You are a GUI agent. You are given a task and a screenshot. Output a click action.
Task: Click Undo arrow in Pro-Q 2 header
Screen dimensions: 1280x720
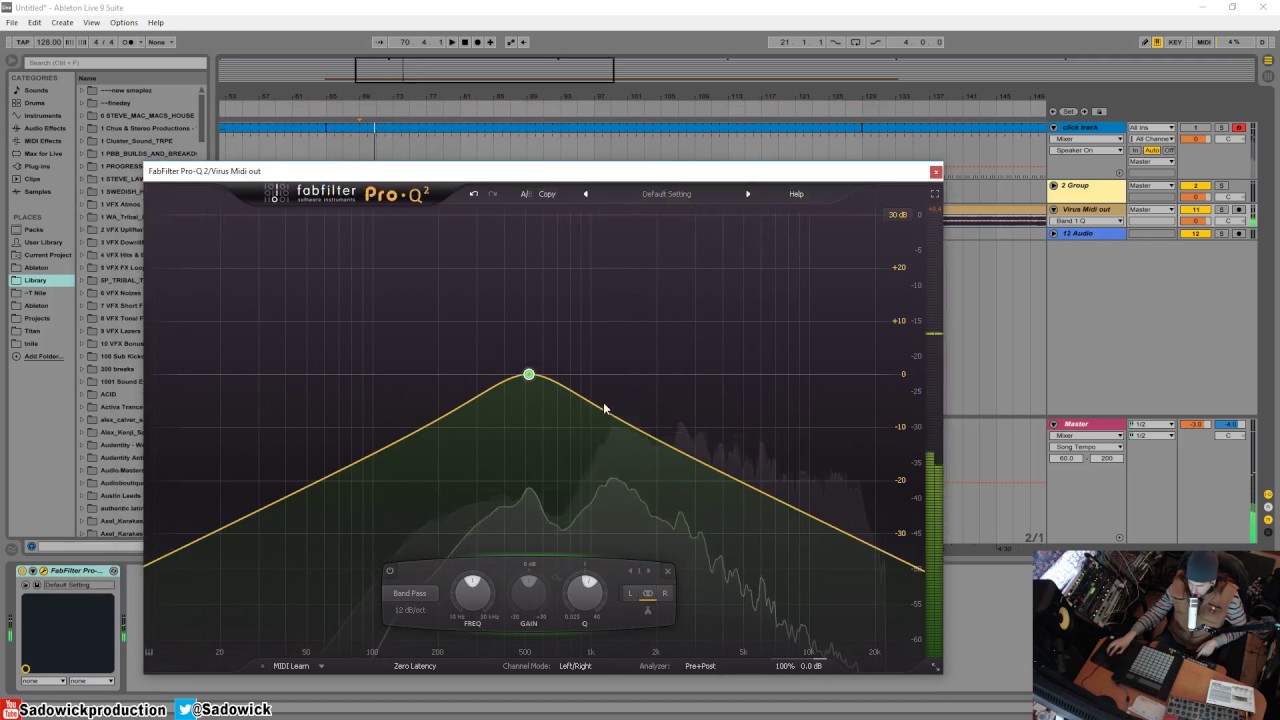coord(474,194)
